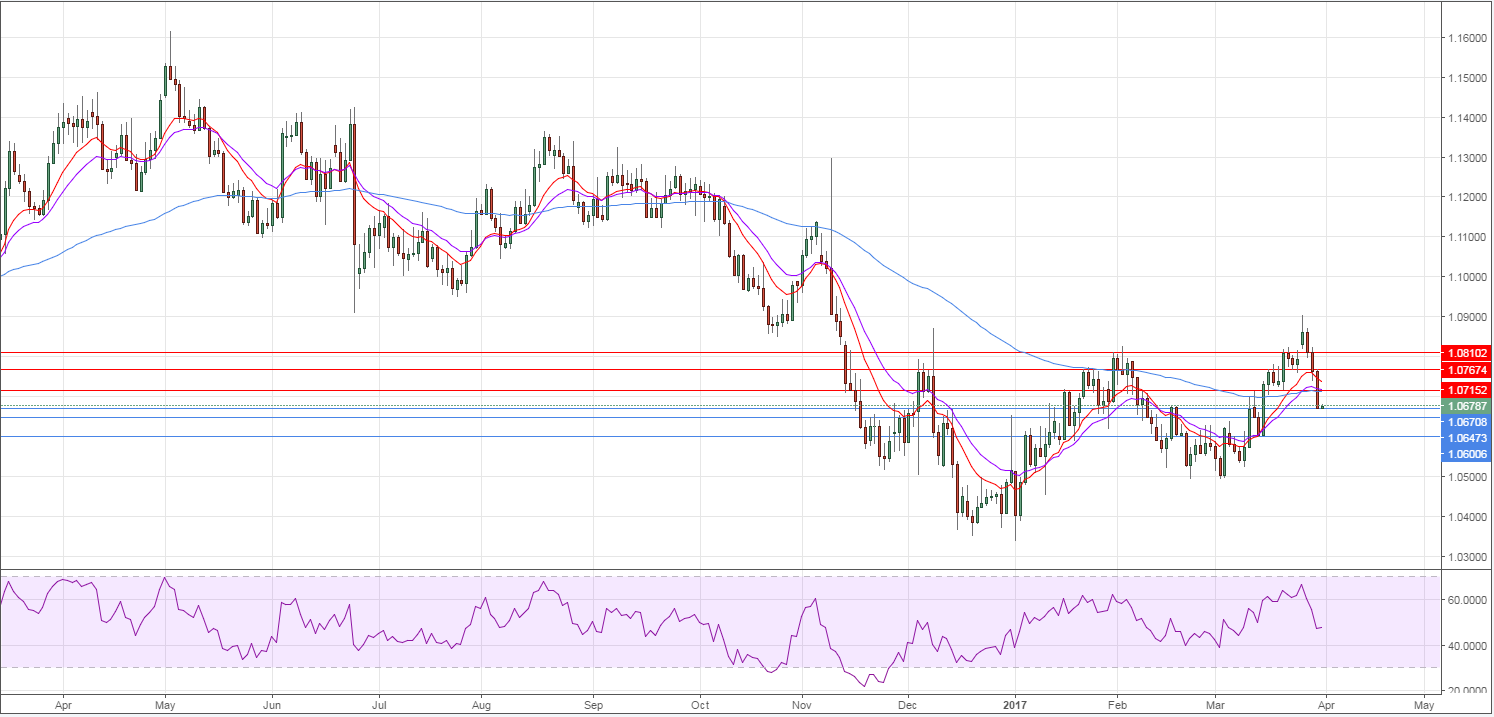Click the Feb label on the time axis
Viewport: 1494px width, 717px height.
click(1117, 704)
